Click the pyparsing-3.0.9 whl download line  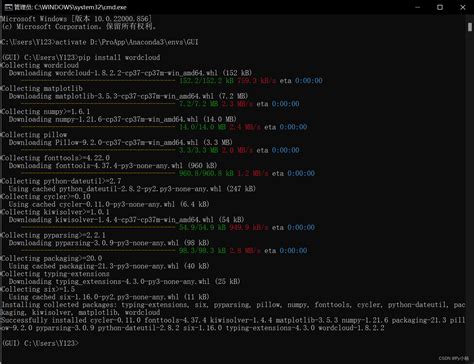[109, 243]
